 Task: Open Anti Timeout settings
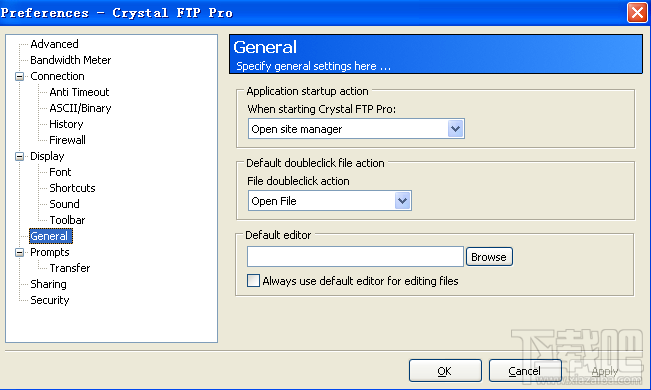79,92
